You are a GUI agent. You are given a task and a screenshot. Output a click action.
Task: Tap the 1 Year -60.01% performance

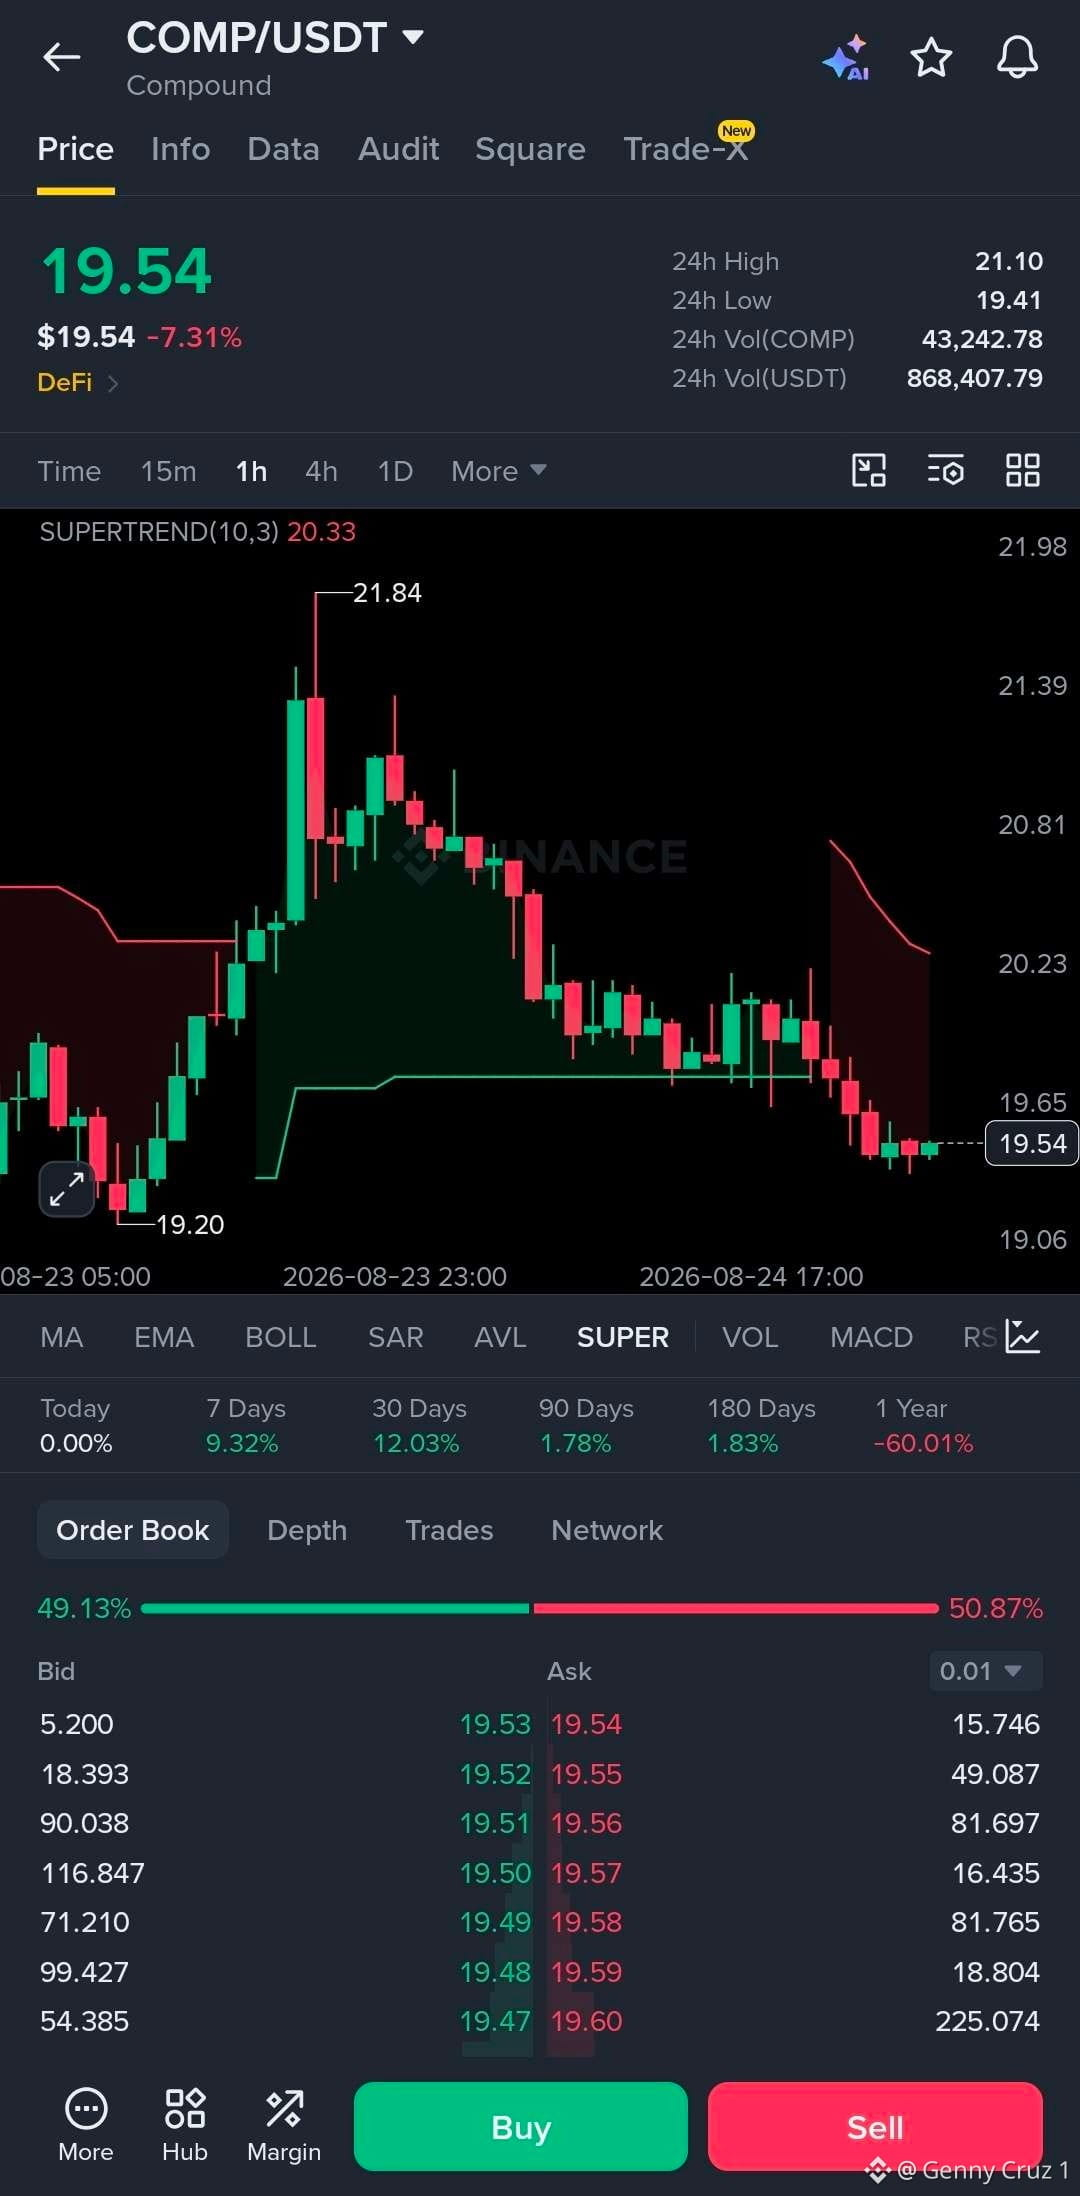click(923, 1425)
